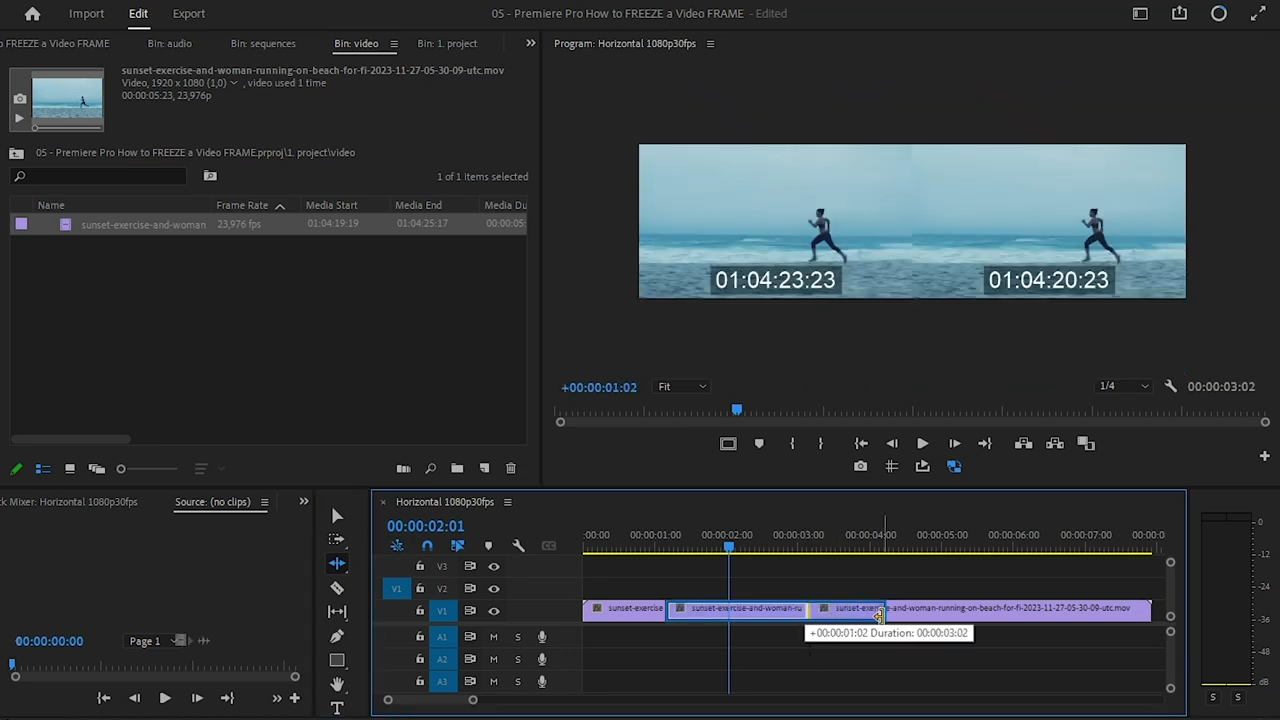Select the Pen tool in the timeline tools
This screenshot has height=720, width=1280.
coord(337,636)
